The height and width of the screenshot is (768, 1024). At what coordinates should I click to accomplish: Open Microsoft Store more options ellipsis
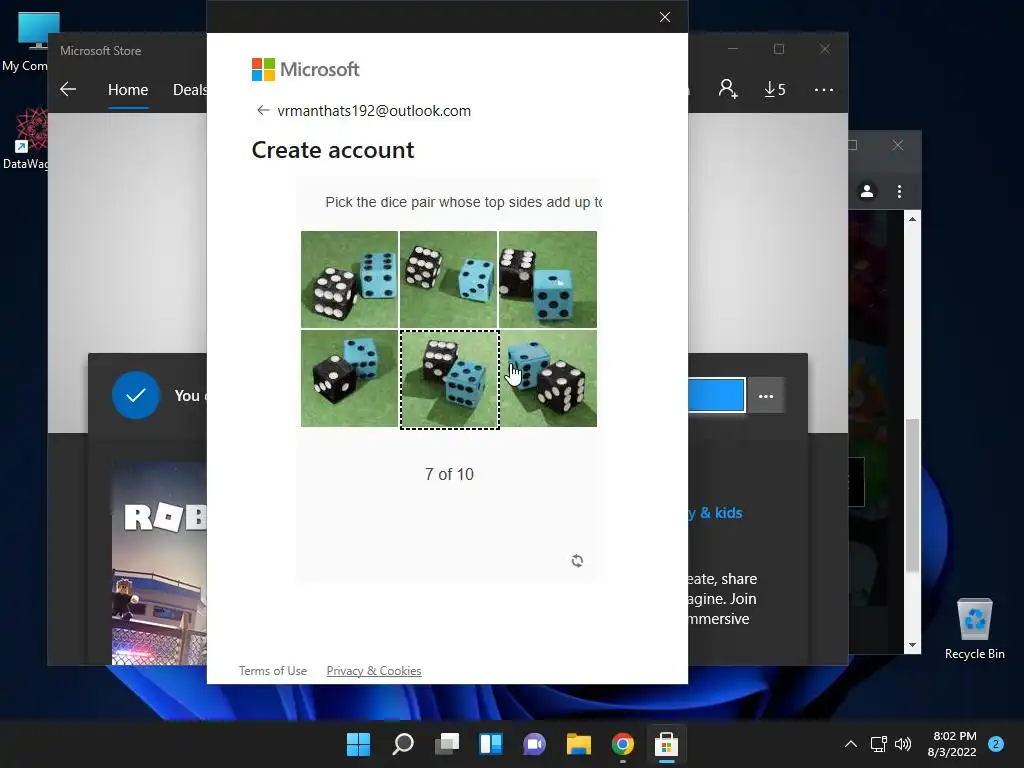click(x=824, y=89)
